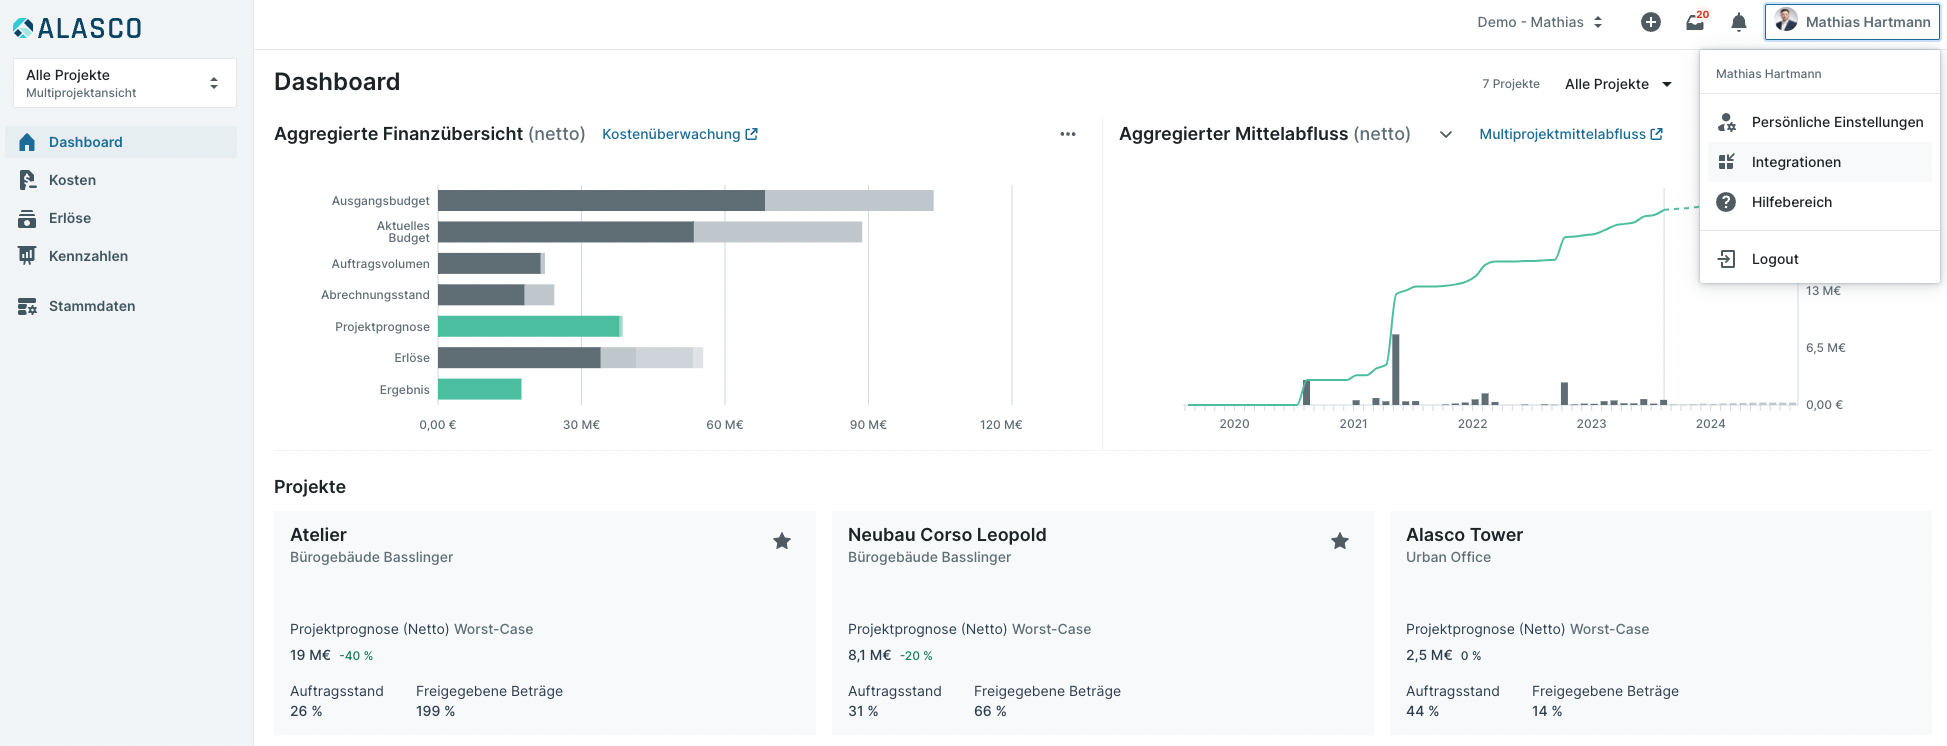Screen dimensions: 1947x746
Task: Open the notifications bell
Action: tap(1739, 22)
